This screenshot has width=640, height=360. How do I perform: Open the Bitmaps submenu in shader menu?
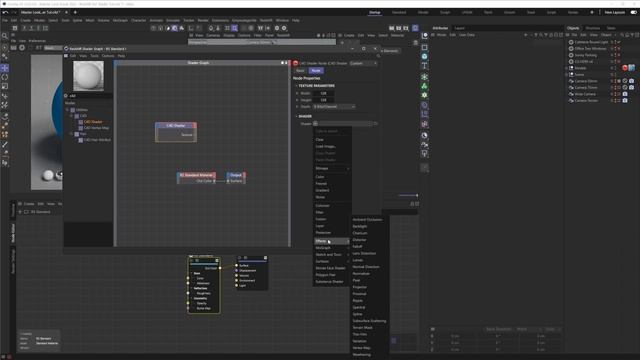[x=332, y=168]
